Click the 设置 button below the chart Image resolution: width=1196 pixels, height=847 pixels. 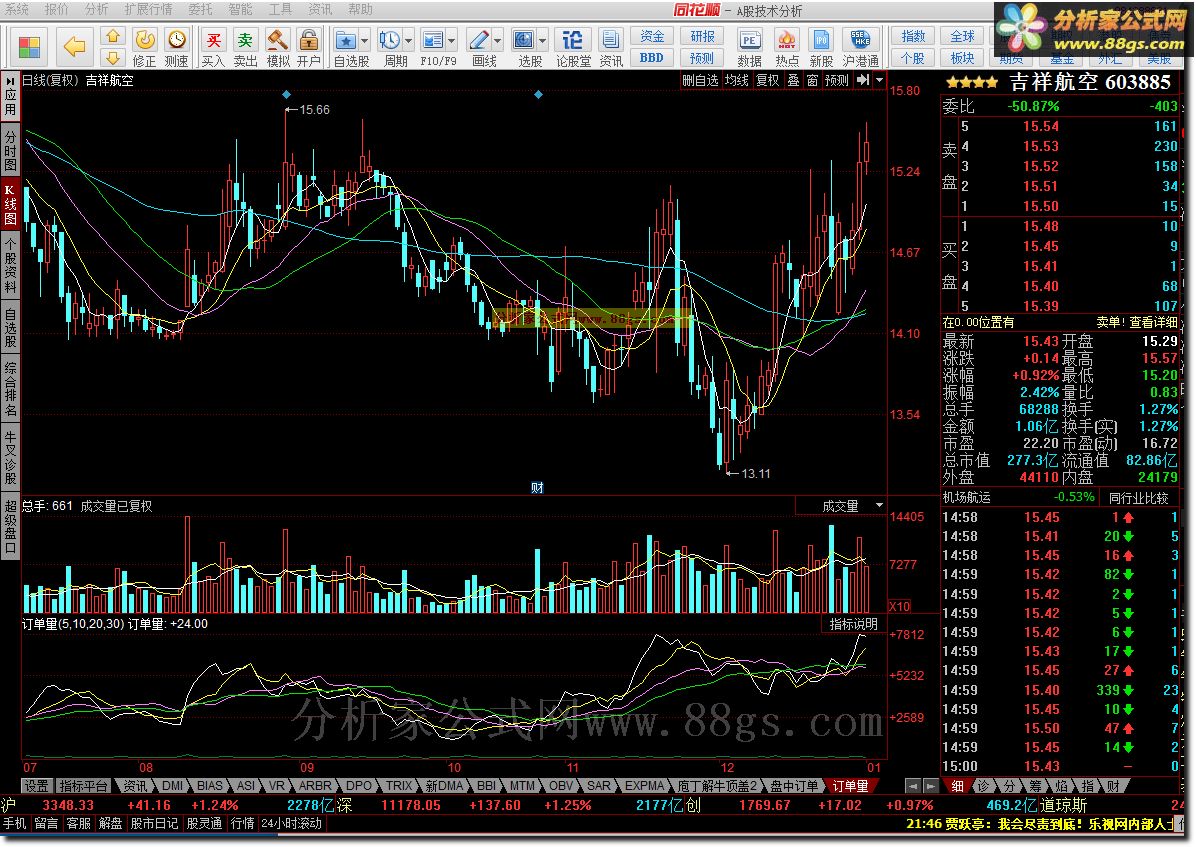(x=37, y=786)
